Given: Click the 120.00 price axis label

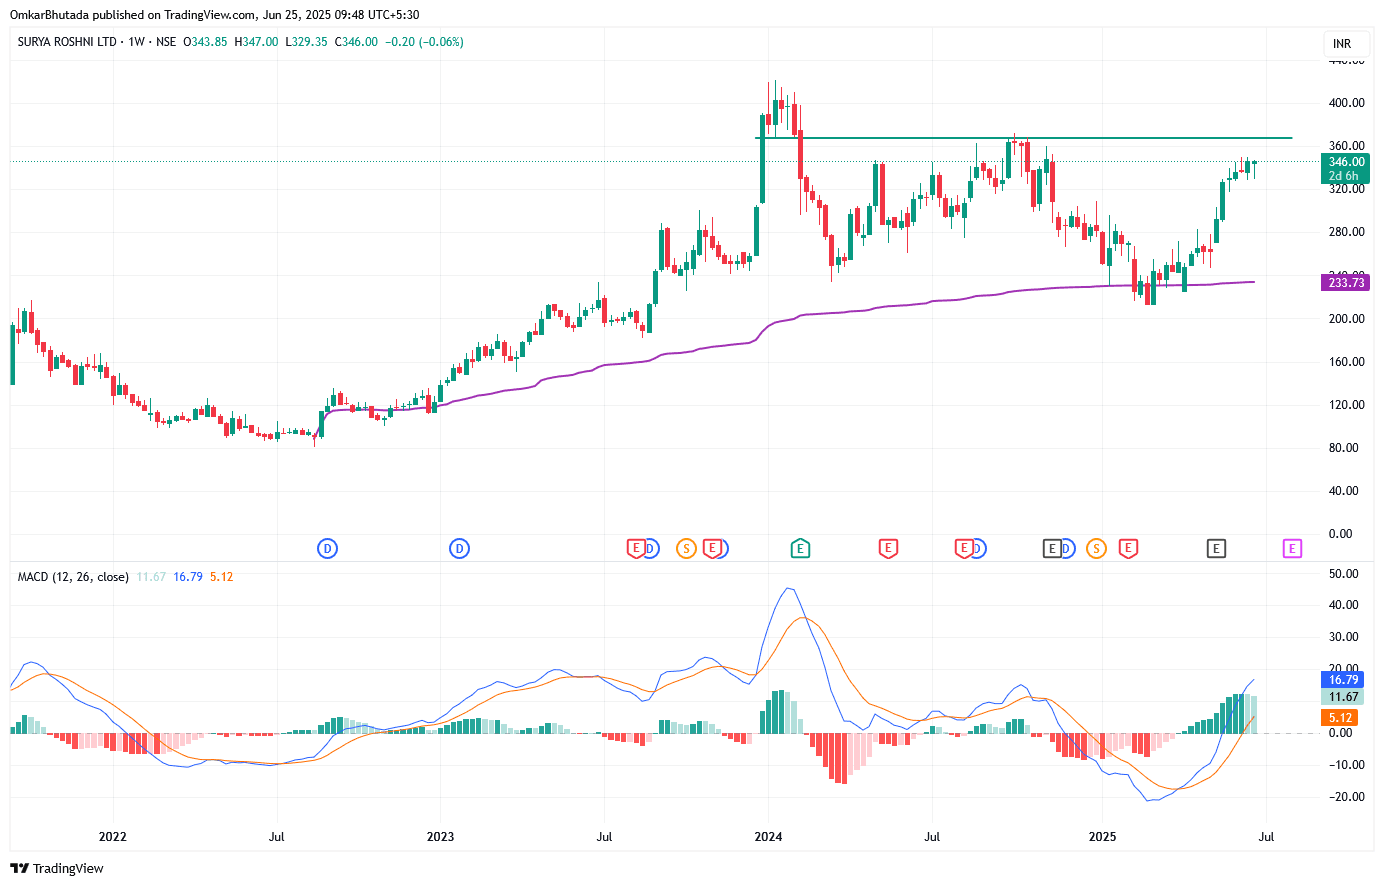Looking at the screenshot, I should 1346,405.
